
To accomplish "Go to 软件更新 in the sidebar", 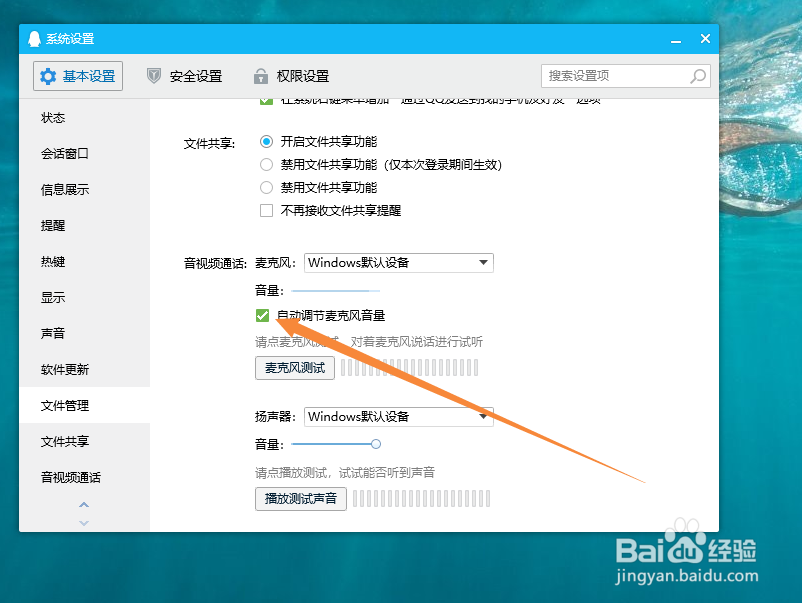I will pos(84,369).
